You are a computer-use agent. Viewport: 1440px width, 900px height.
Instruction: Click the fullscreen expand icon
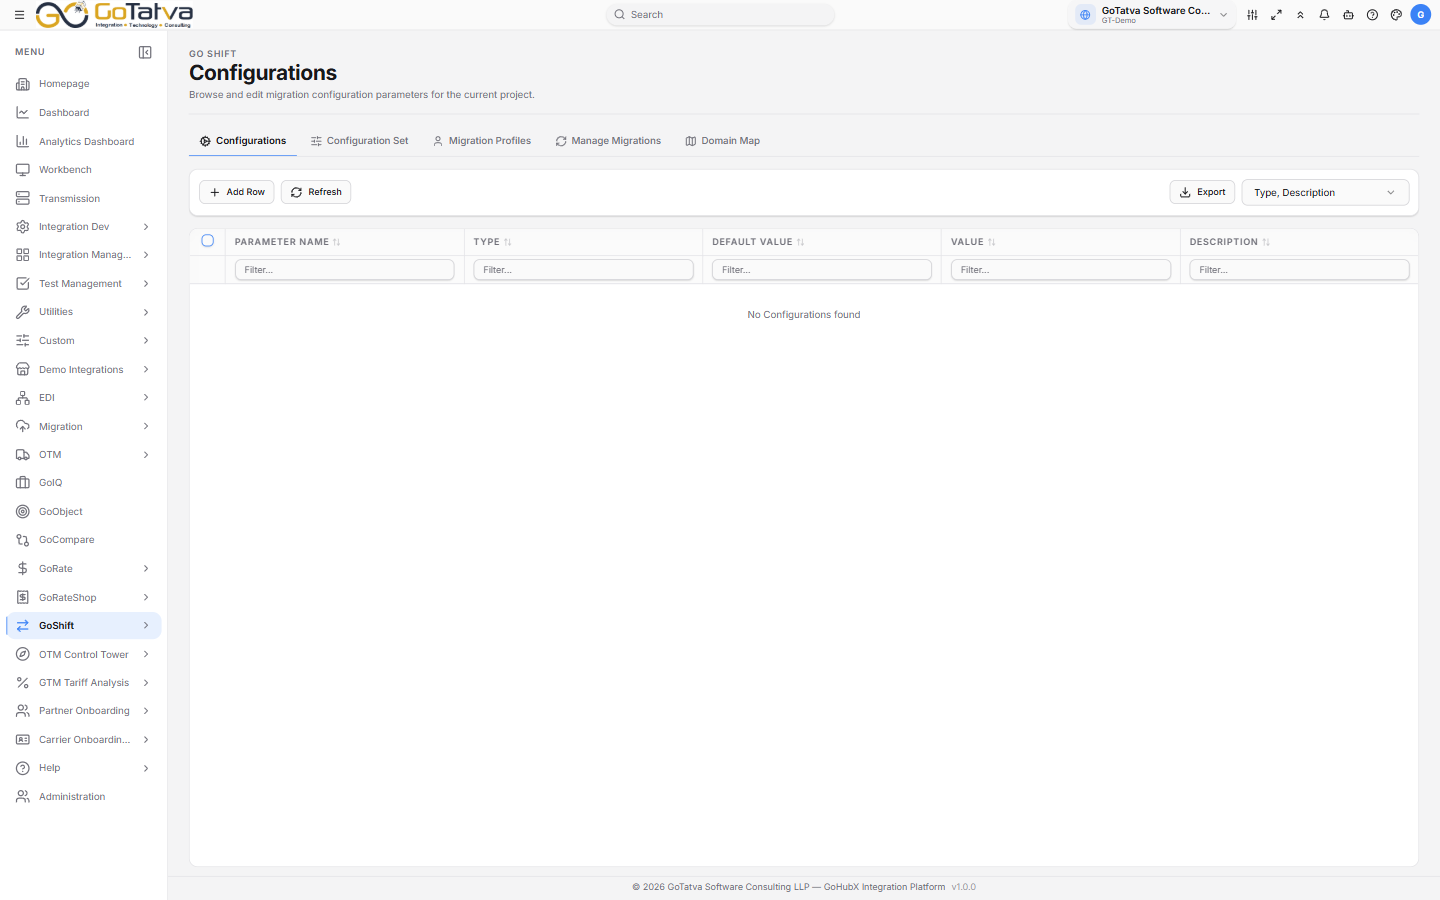click(1276, 15)
